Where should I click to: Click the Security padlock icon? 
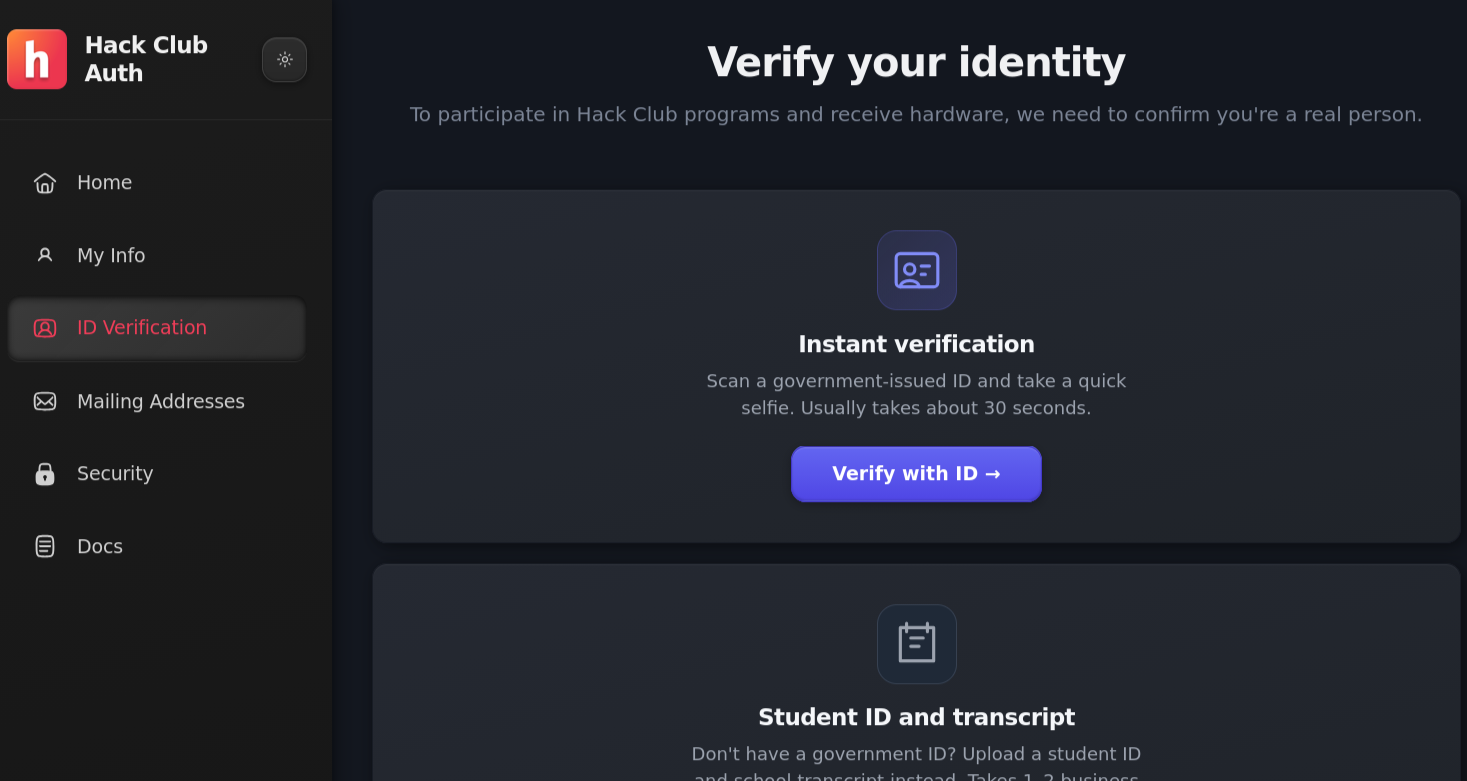[x=45, y=474]
